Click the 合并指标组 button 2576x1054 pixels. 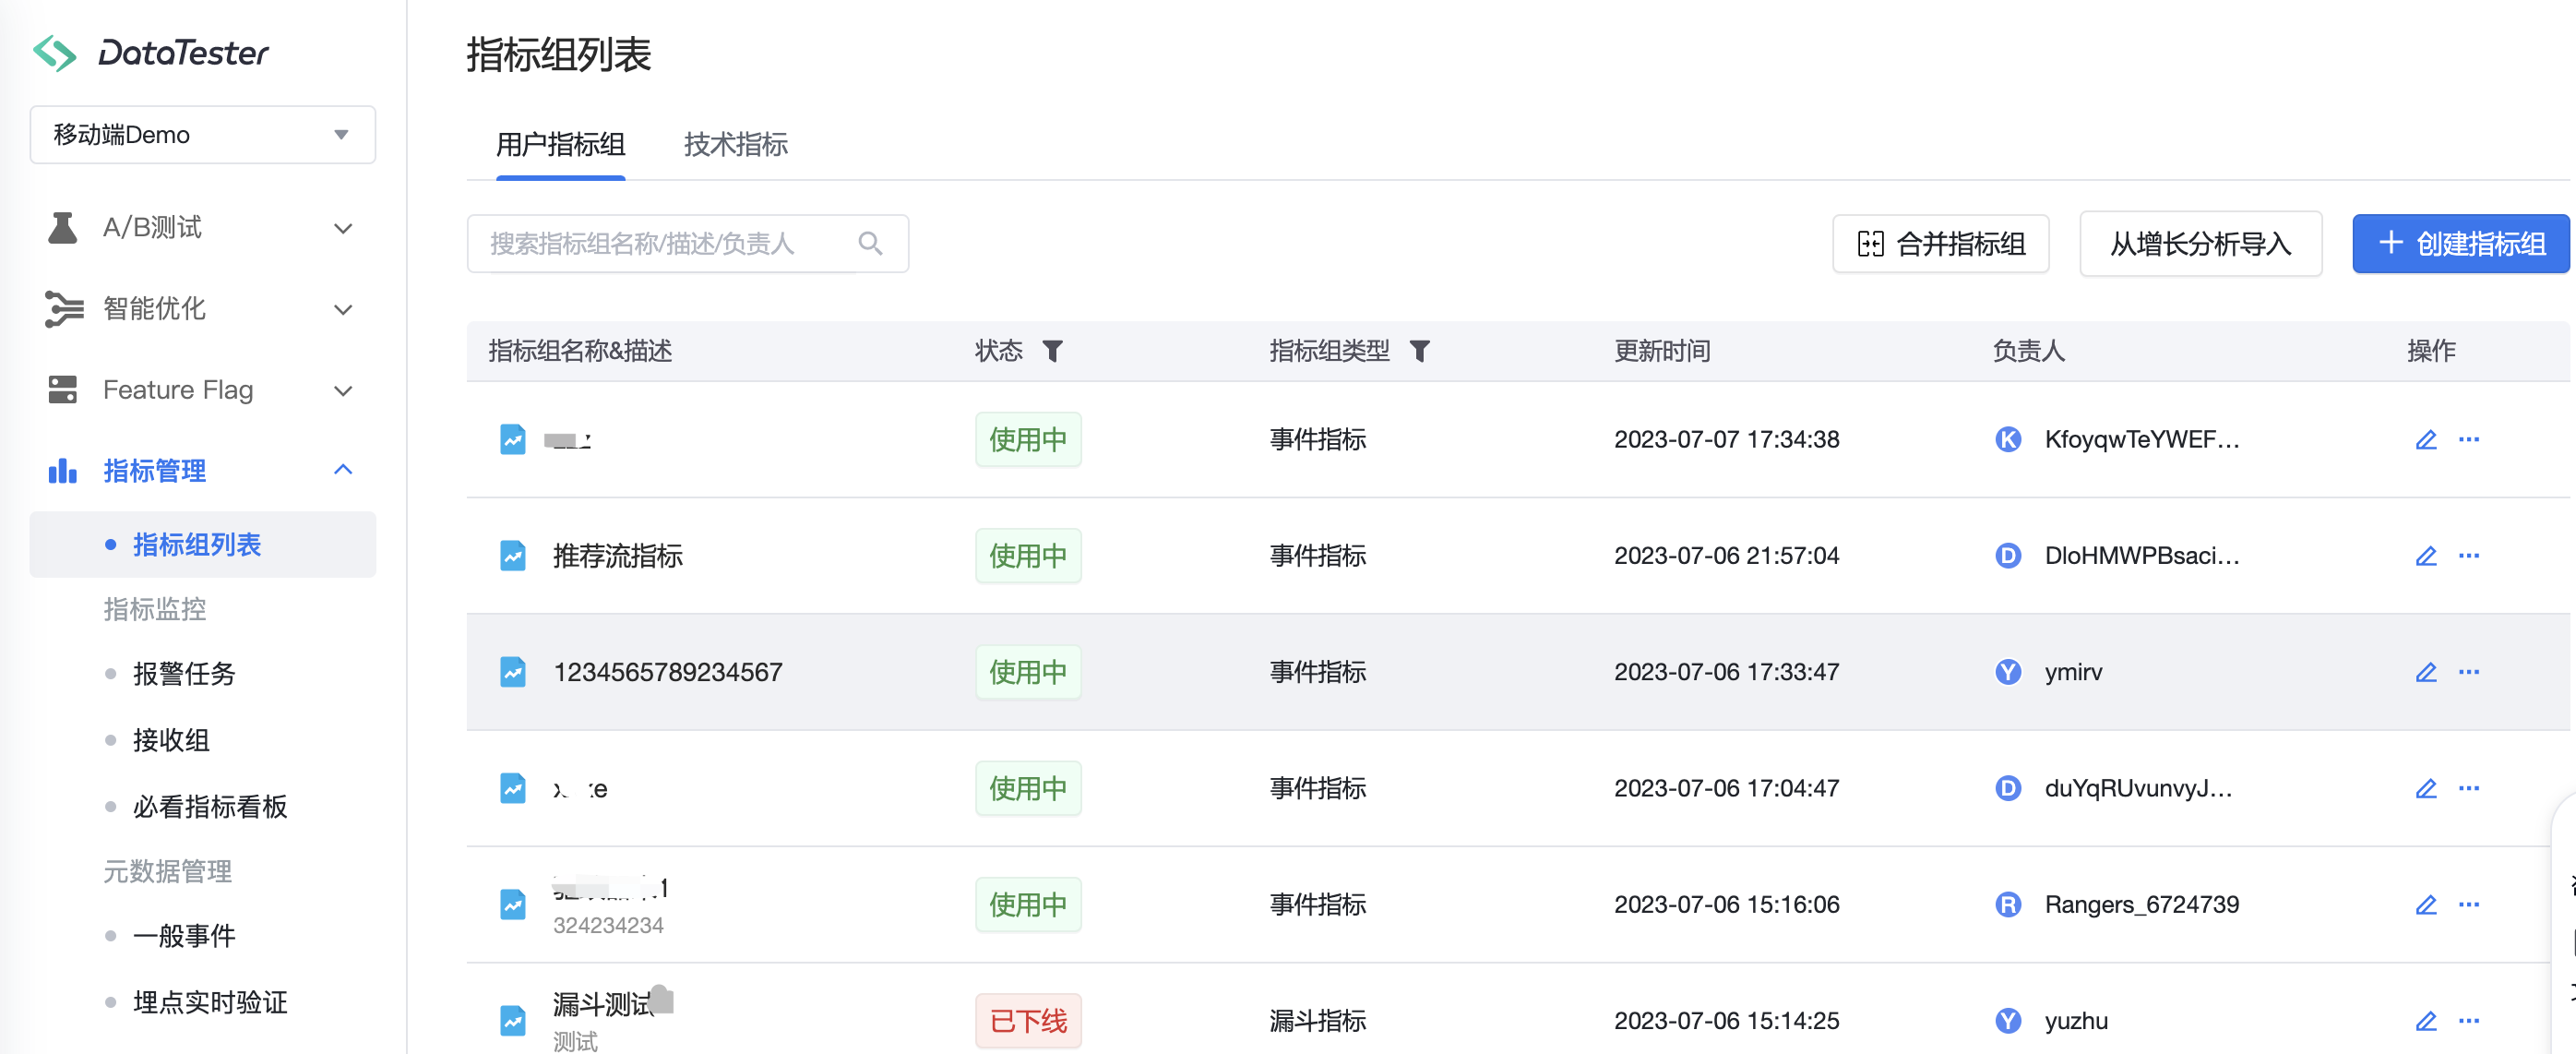[1940, 243]
